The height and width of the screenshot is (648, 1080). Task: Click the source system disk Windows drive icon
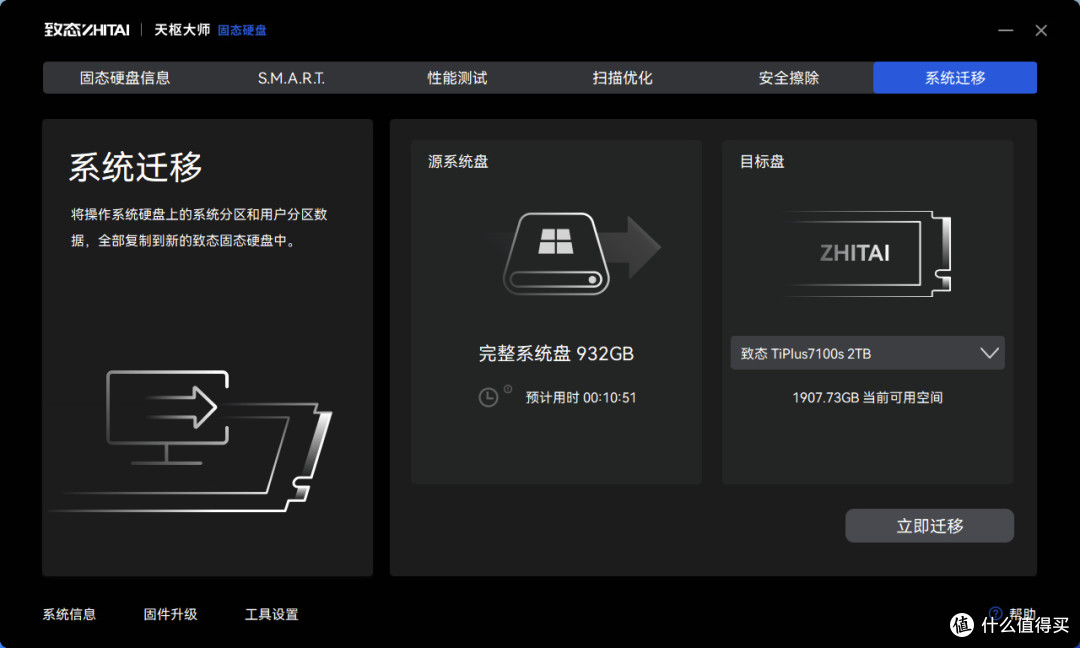[557, 253]
